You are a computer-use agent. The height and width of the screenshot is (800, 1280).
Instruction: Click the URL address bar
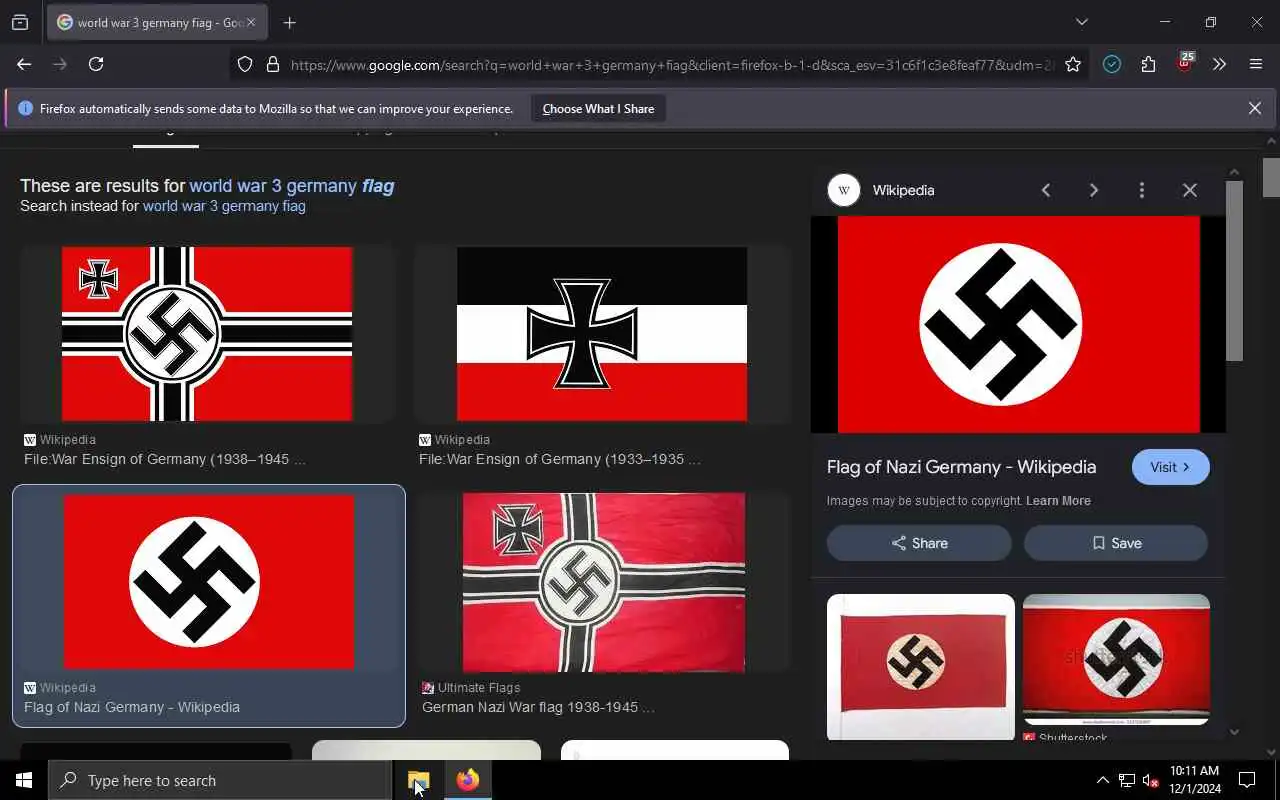pos(670,65)
